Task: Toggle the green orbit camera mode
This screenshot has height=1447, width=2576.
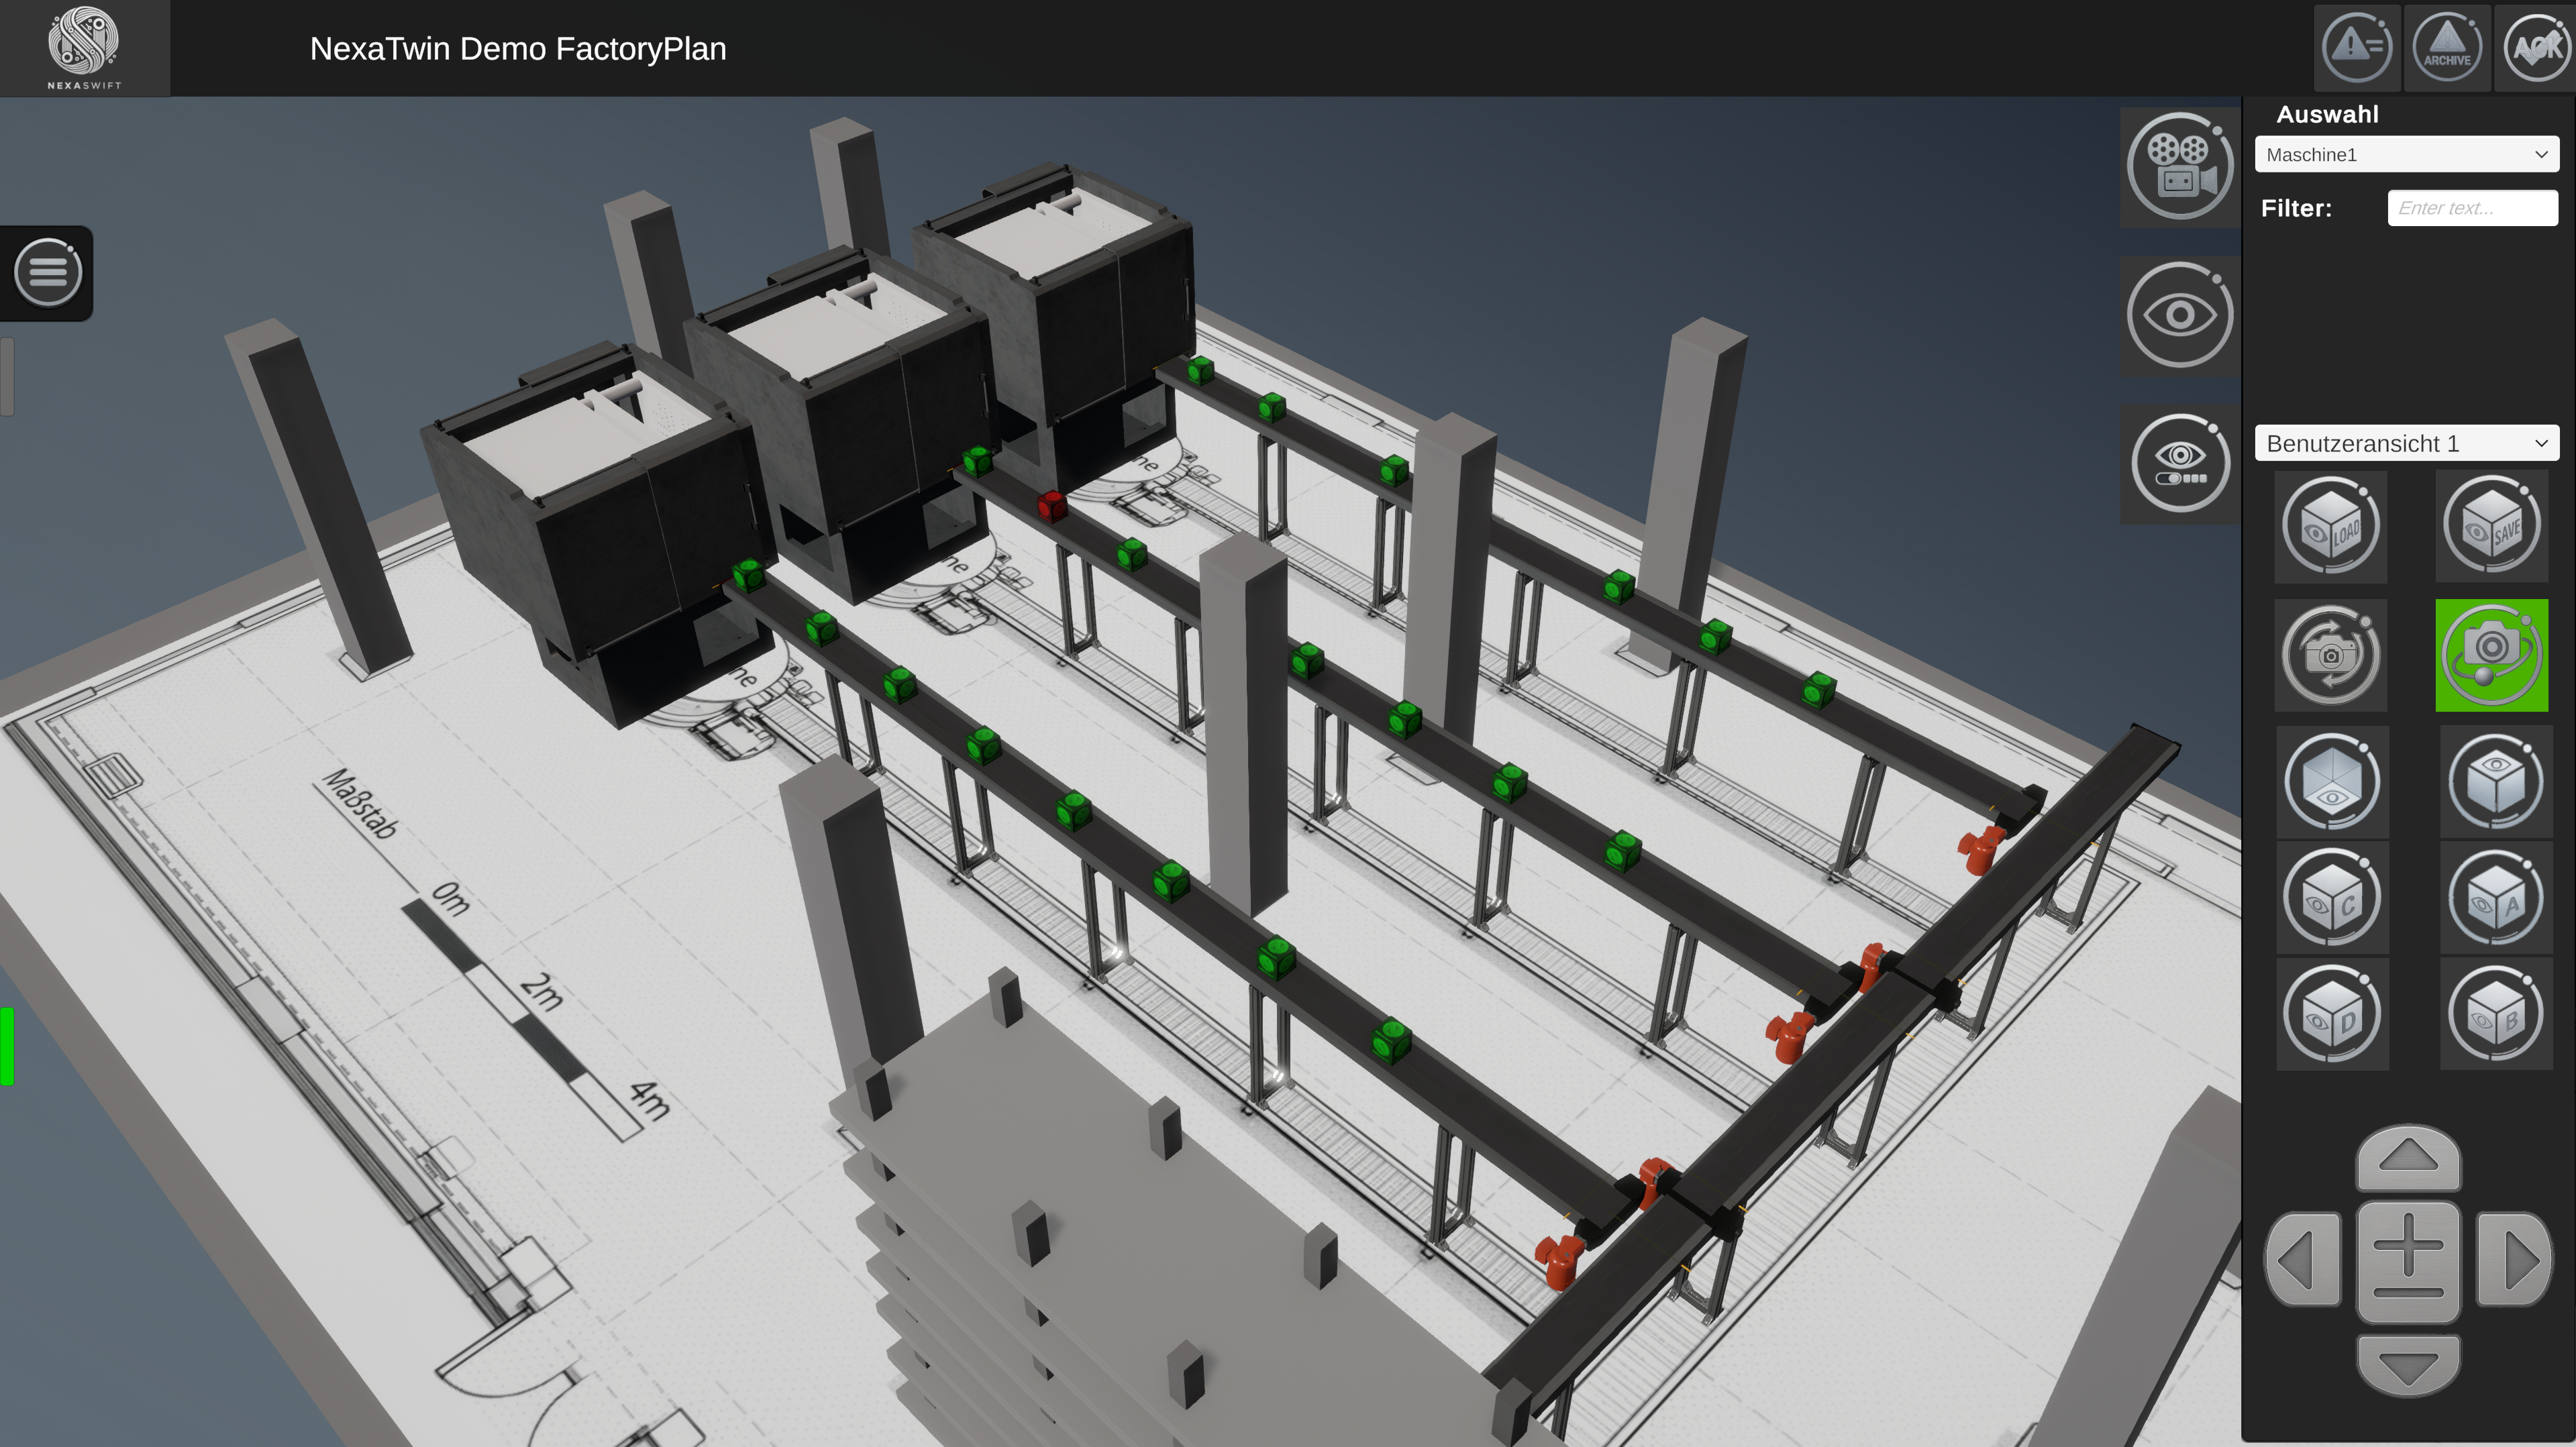Action: (x=2491, y=656)
